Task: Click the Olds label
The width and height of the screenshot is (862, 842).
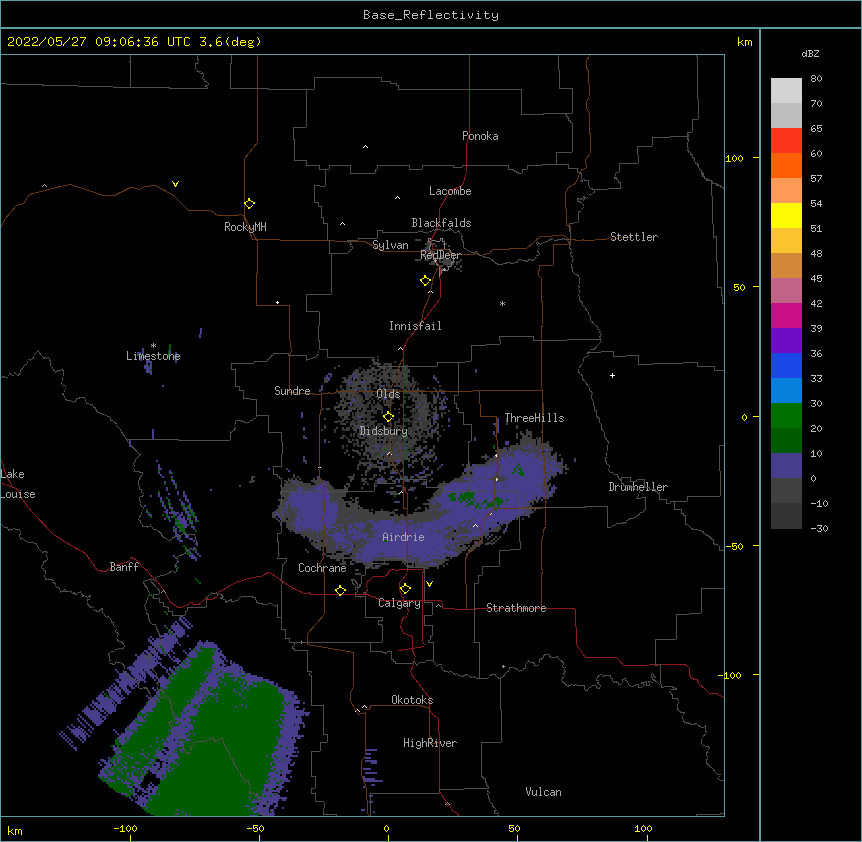Action: coord(388,394)
